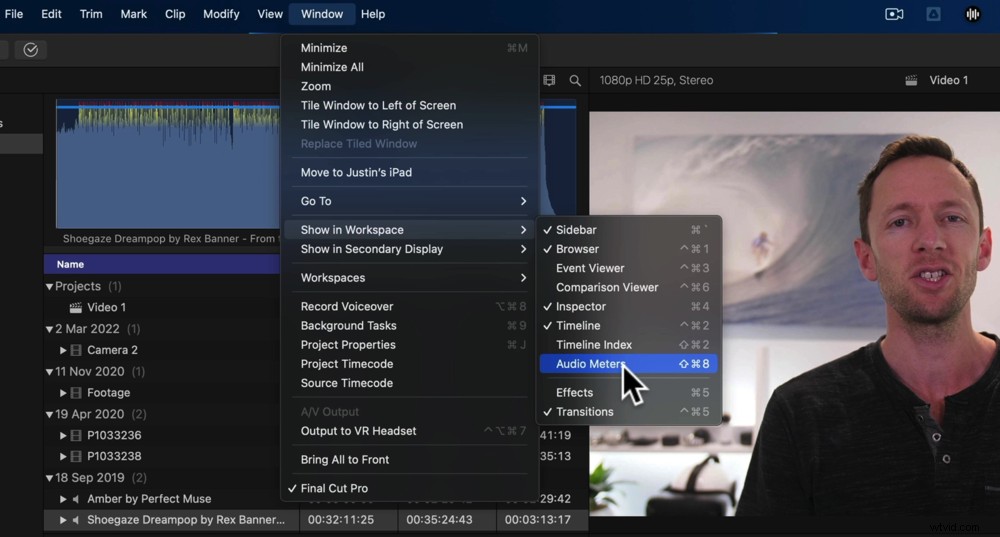Viewport: 1000px width, 537px height.
Task: Click the camera icon in menu bar
Action: 894,14
